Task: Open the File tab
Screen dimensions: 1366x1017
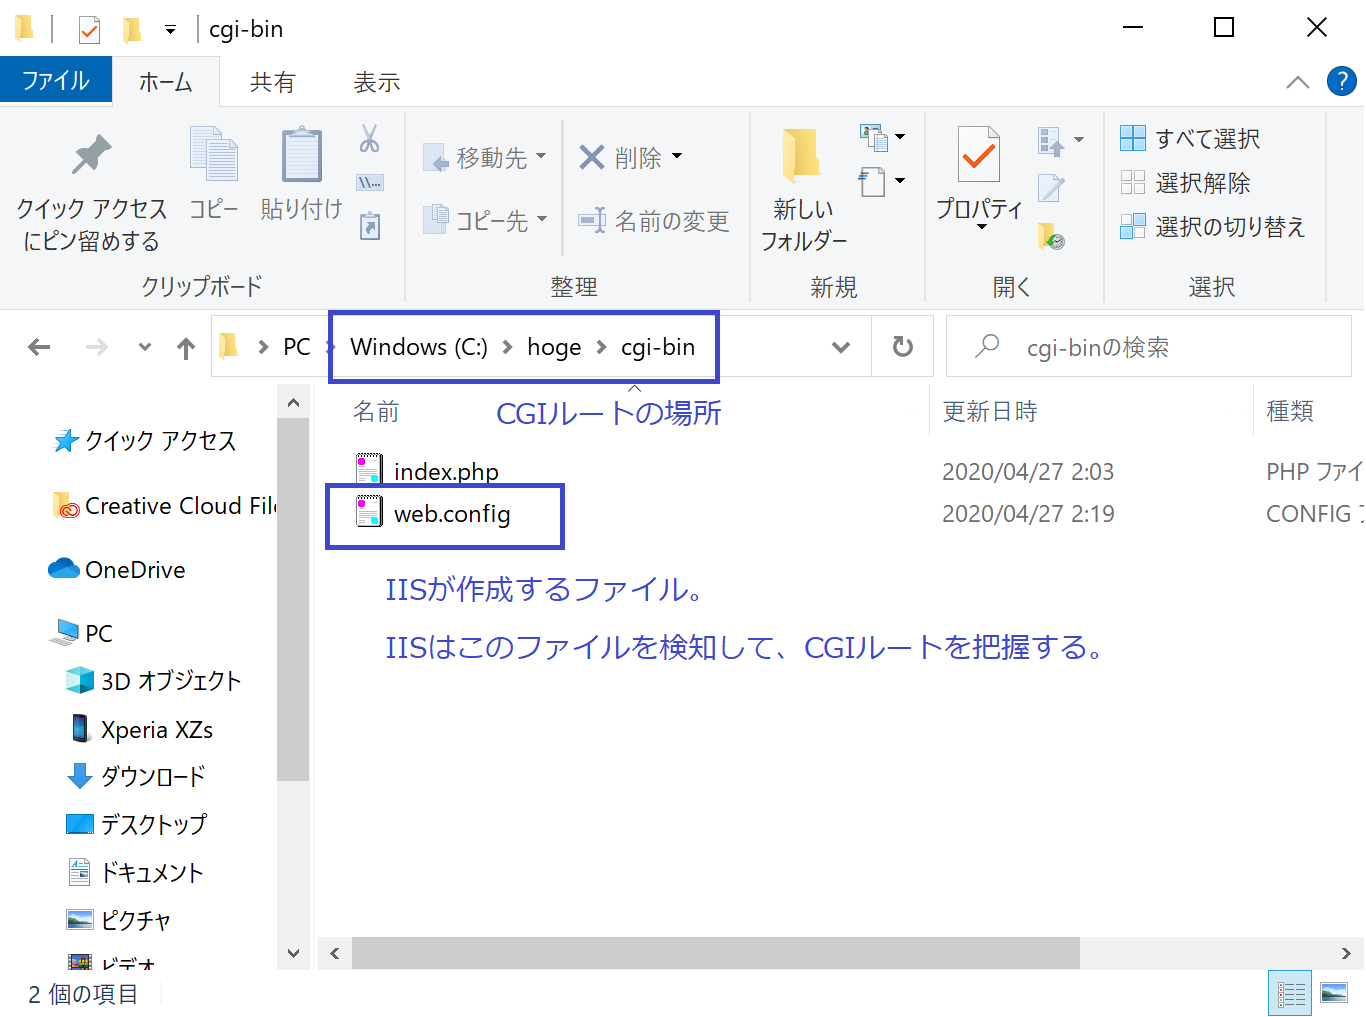Action: [x=56, y=81]
